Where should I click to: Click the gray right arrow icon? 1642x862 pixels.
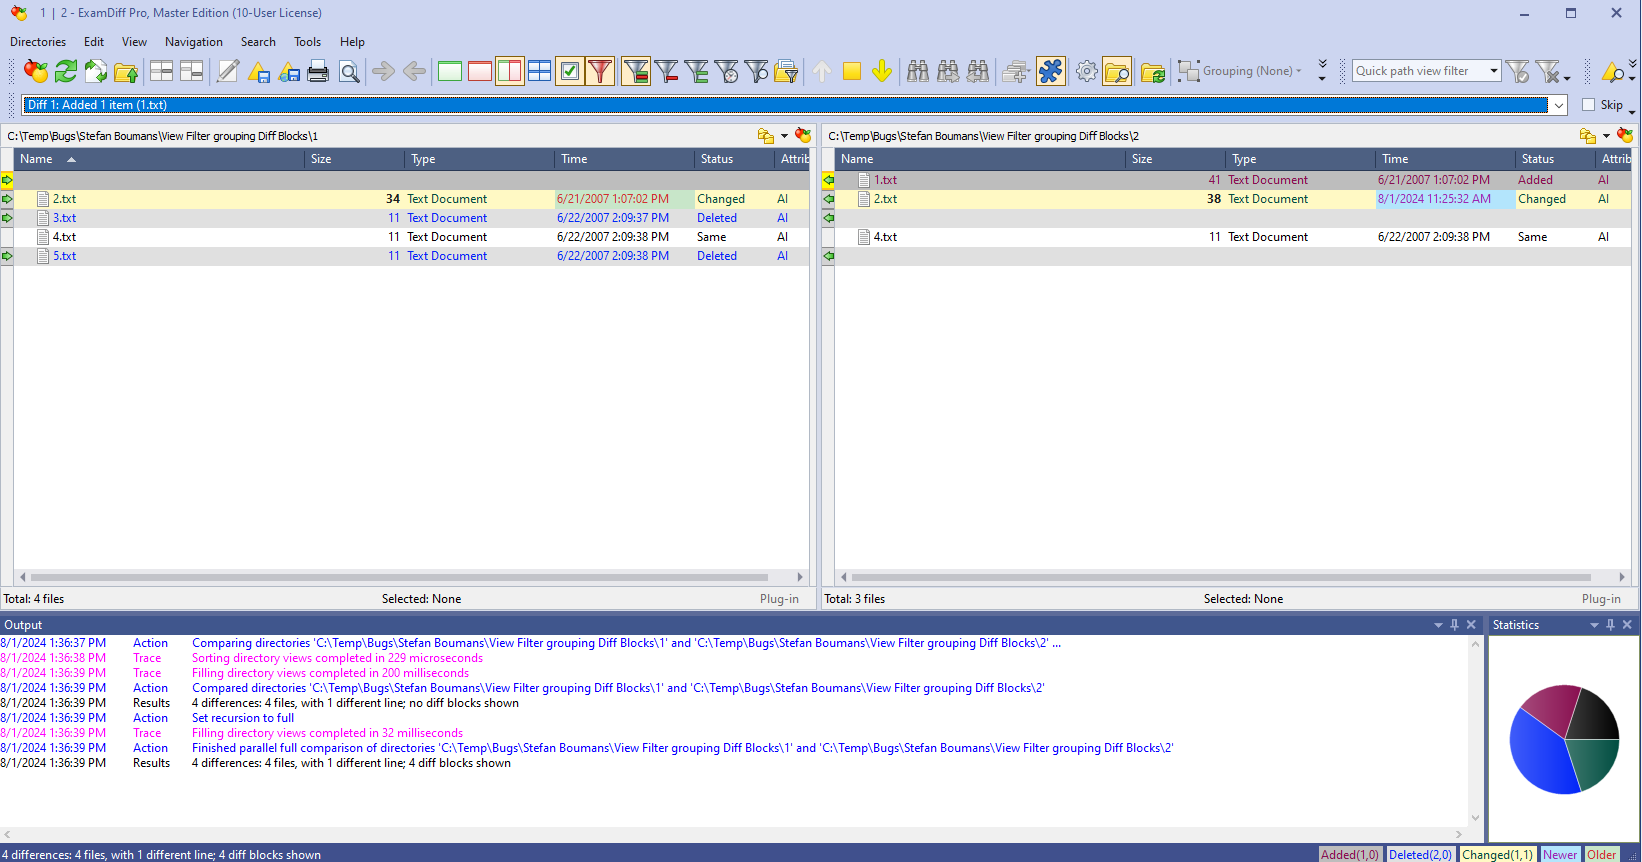[x=383, y=71]
